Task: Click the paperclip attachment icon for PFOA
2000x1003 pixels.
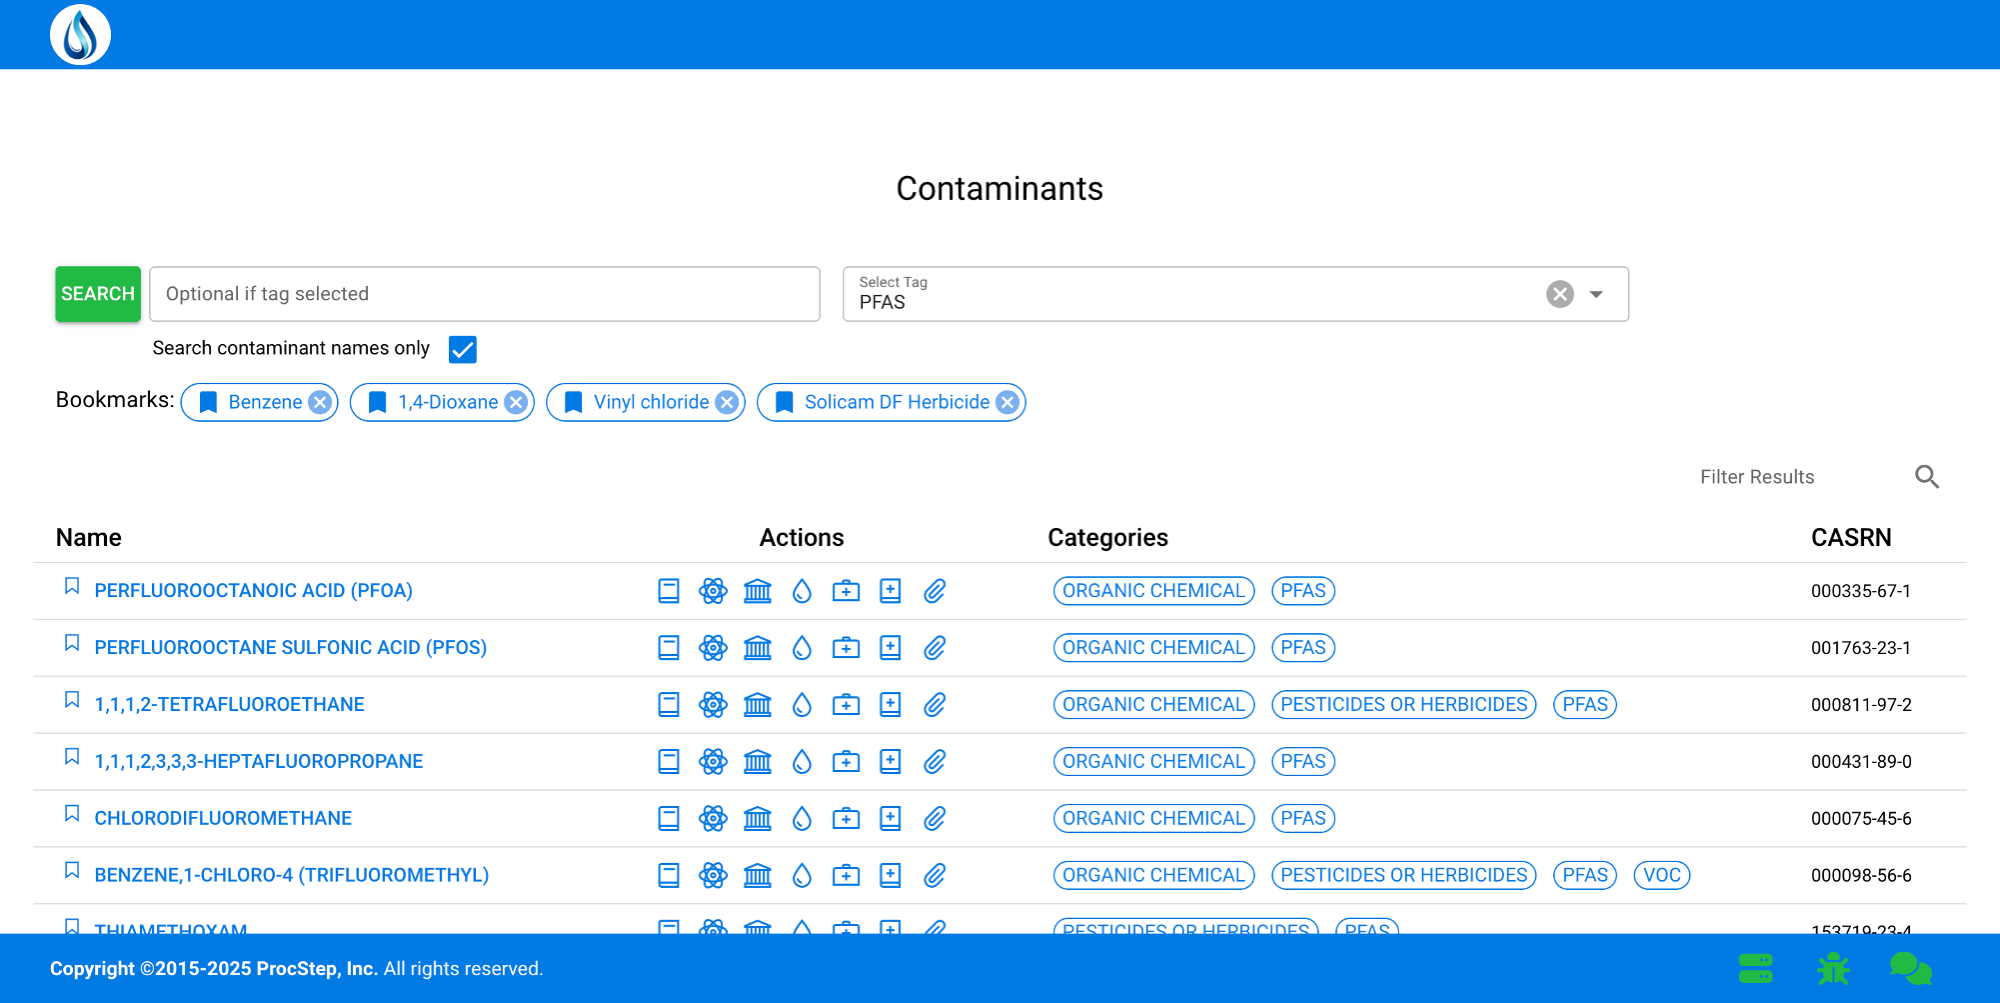Action: pos(935,591)
